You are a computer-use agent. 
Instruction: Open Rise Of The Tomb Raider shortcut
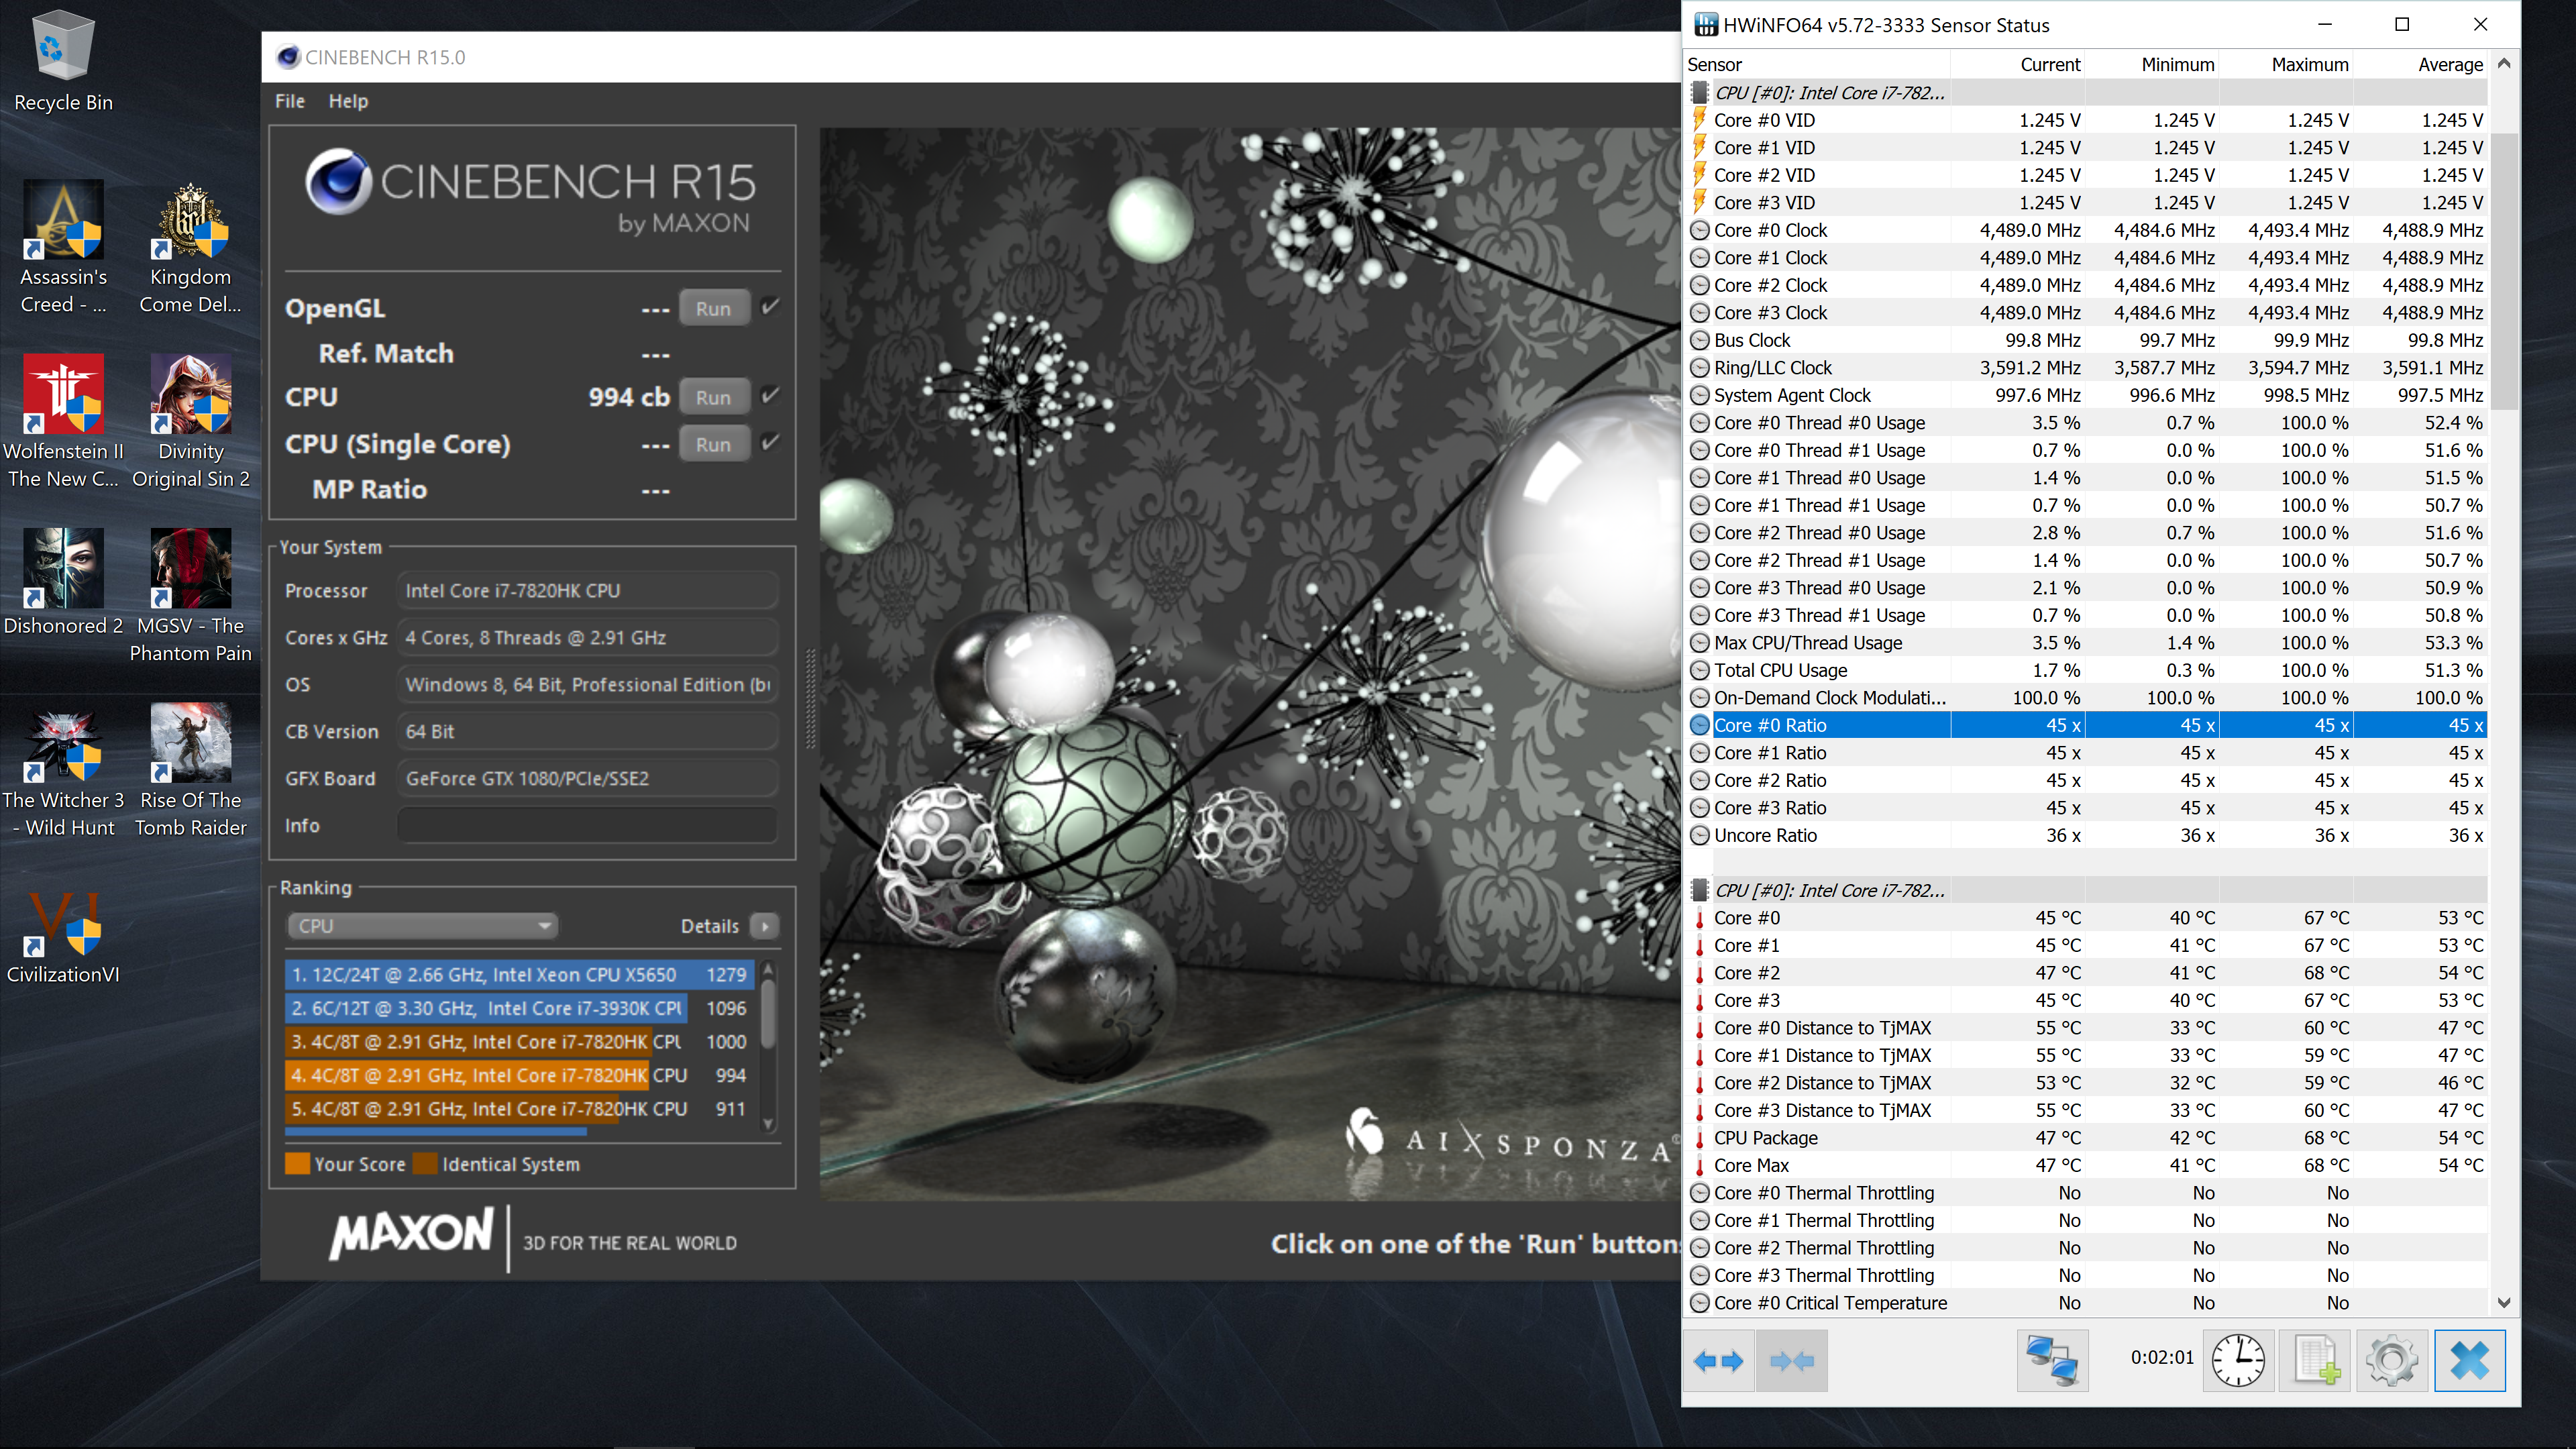[190, 770]
